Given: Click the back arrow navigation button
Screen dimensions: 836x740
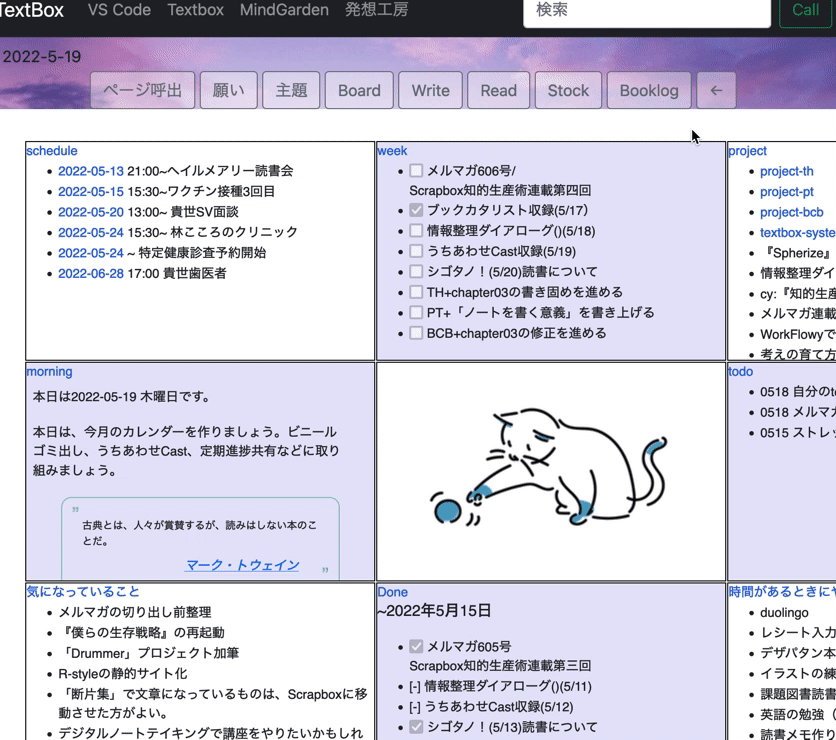Looking at the screenshot, I should (x=716, y=90).
